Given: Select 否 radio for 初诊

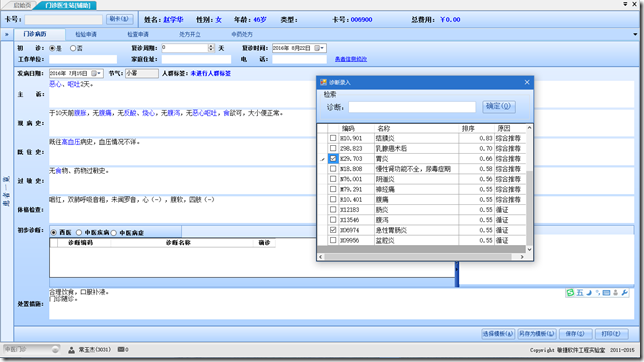Looking at the screenshot, I should coord(73,48).
